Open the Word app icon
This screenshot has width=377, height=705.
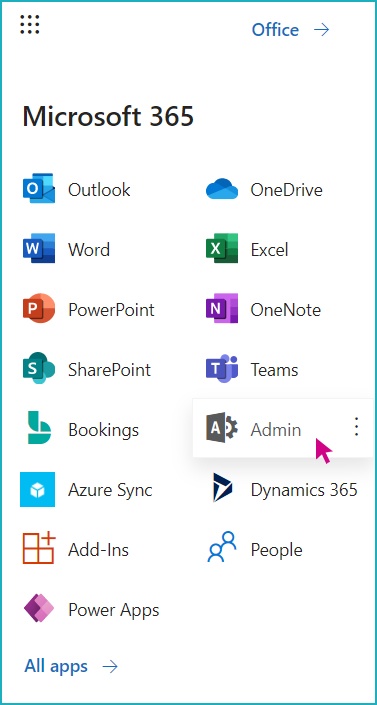click(39, 249)
